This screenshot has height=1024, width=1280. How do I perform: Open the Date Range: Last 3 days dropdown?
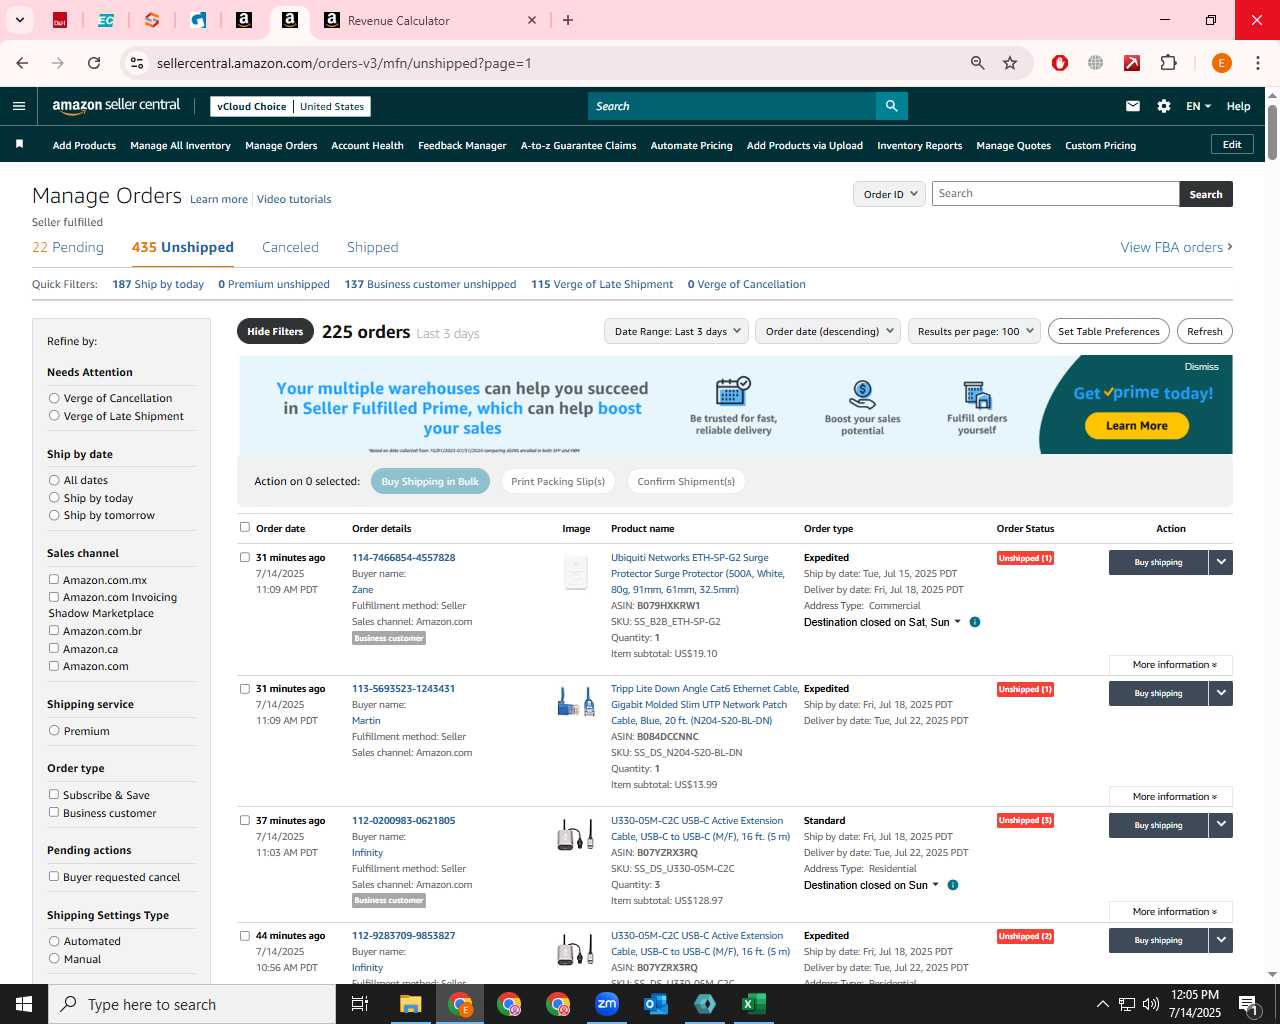(x=676, y=331)
